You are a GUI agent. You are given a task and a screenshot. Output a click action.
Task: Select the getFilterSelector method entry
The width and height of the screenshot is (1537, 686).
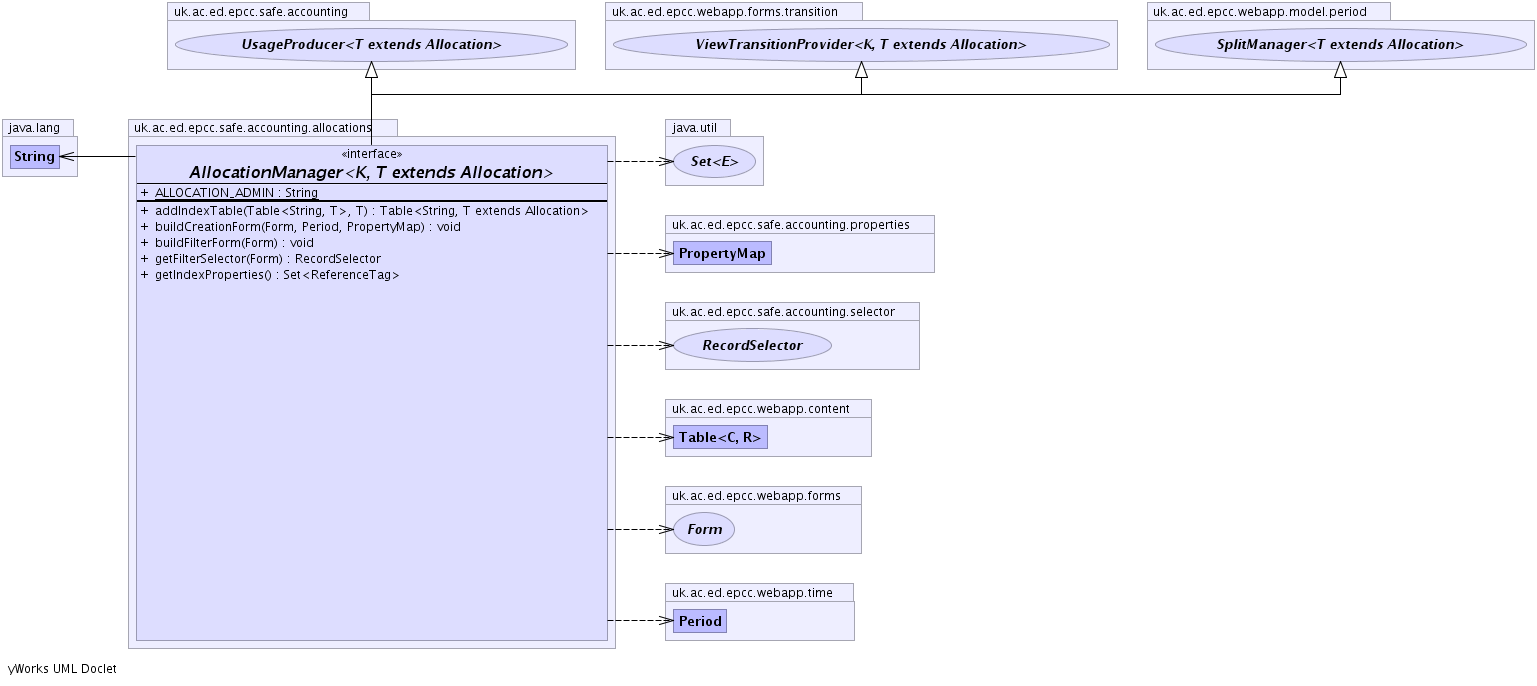(267, 259)
